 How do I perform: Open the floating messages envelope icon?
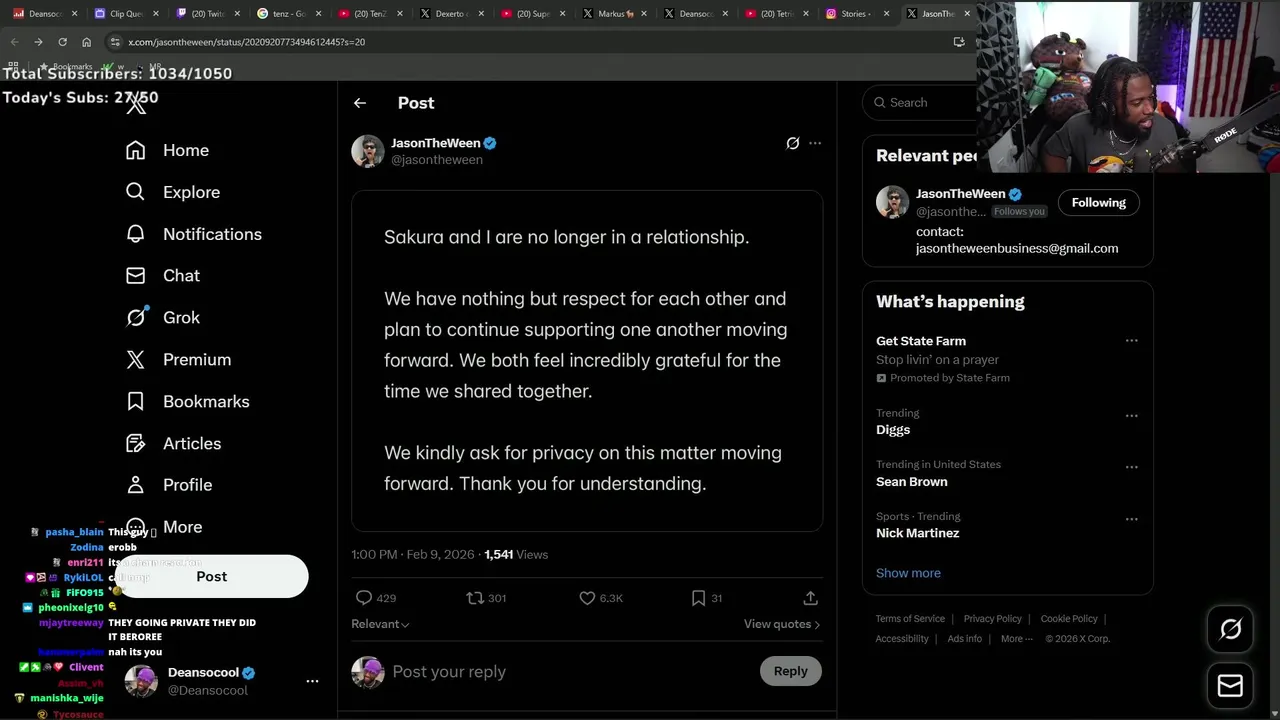(x=1230, y=686)
